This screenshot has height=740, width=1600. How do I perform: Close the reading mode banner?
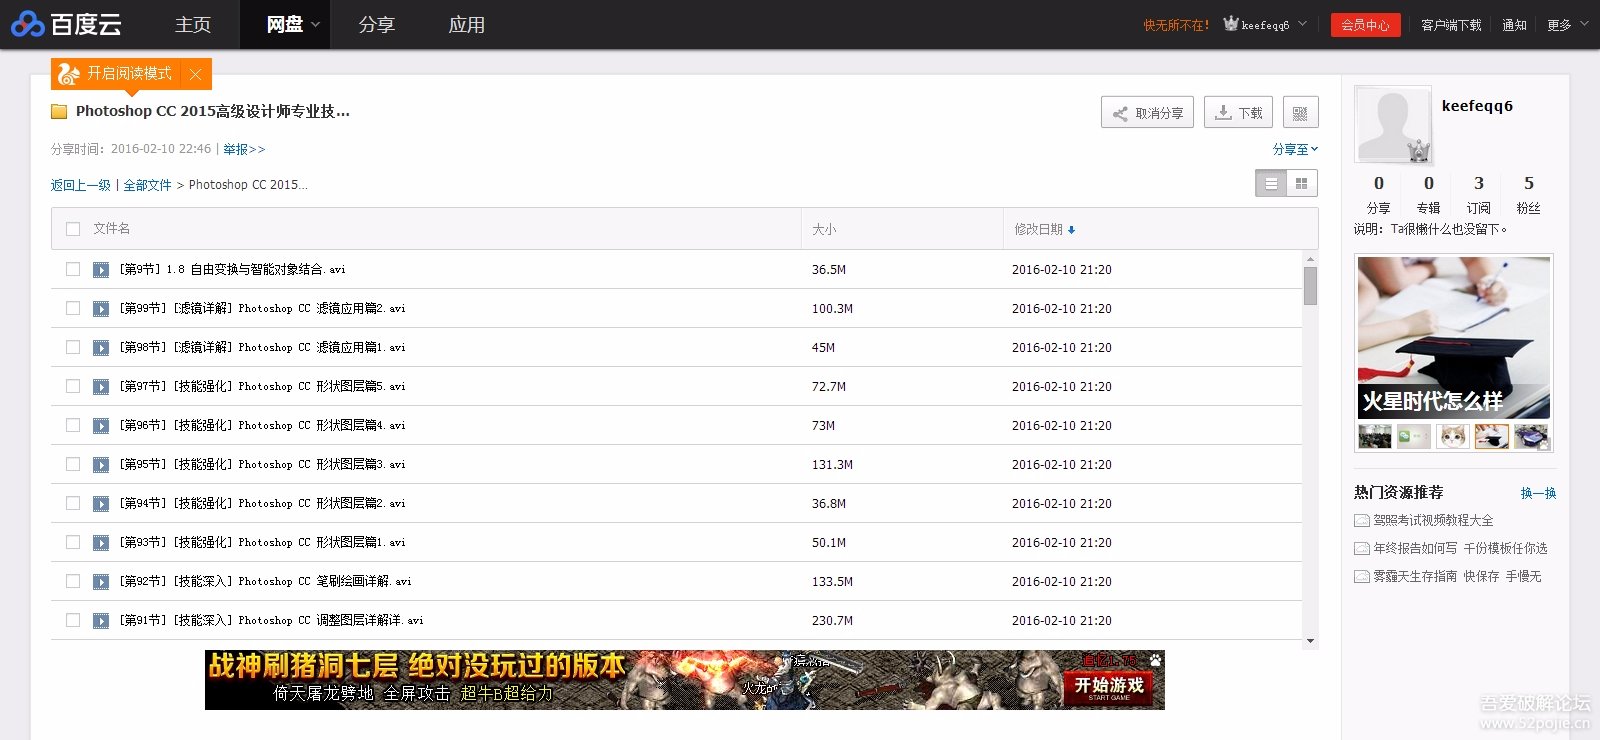(195, 74)
